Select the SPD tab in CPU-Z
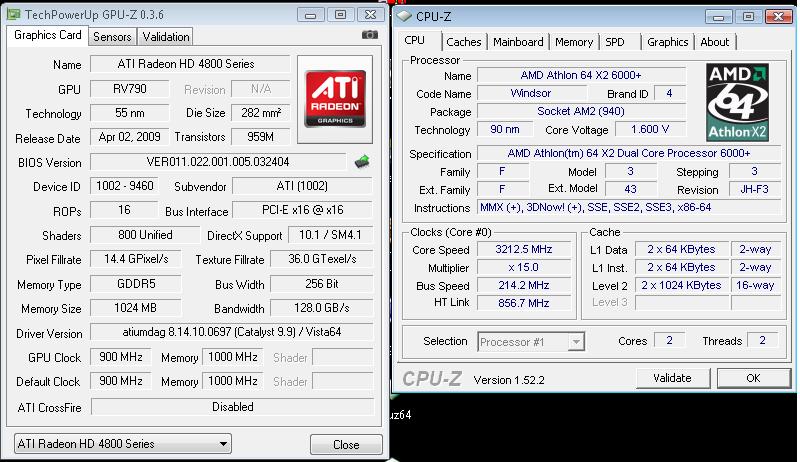This screenshot has width=800, height=462. point(615,42)
